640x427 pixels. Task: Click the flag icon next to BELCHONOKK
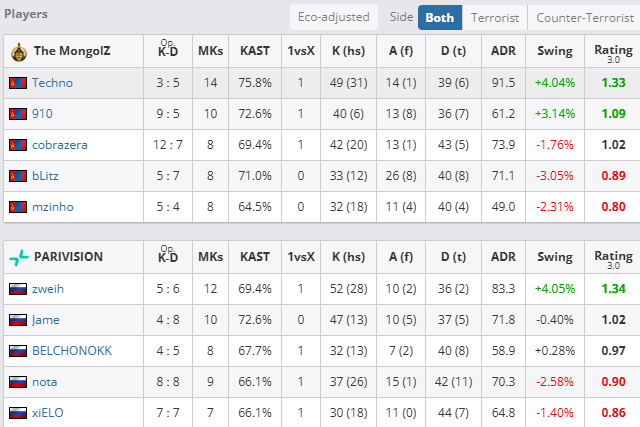coord(17,351)
